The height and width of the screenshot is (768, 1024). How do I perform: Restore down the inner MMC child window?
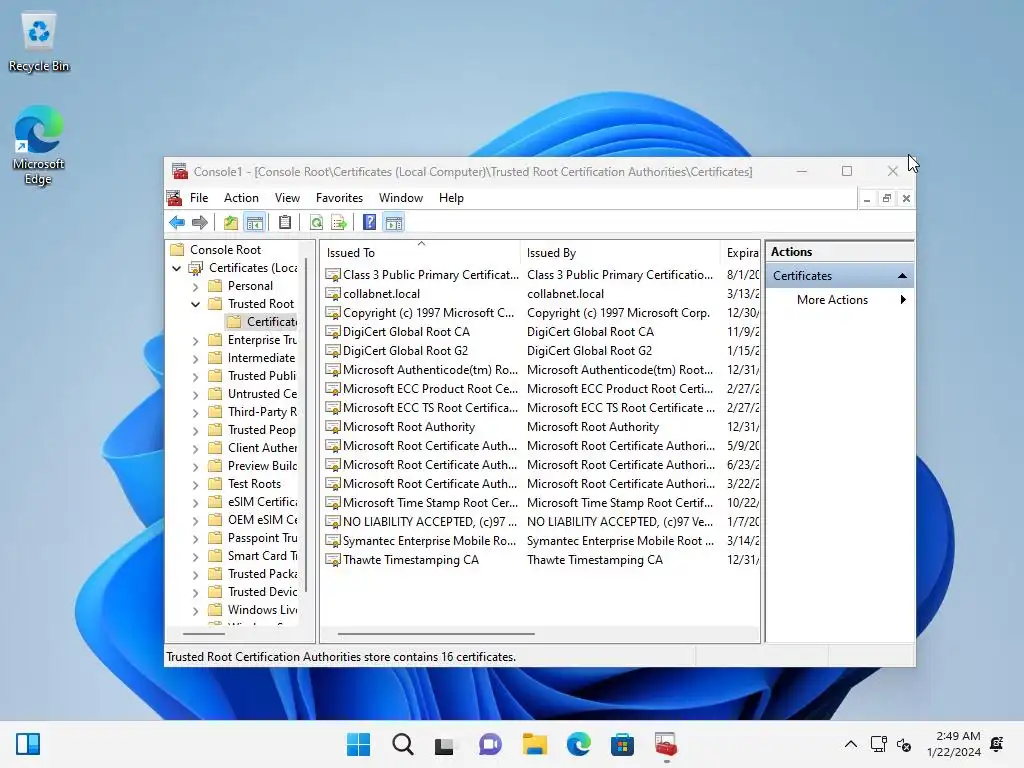click(886, 199)
